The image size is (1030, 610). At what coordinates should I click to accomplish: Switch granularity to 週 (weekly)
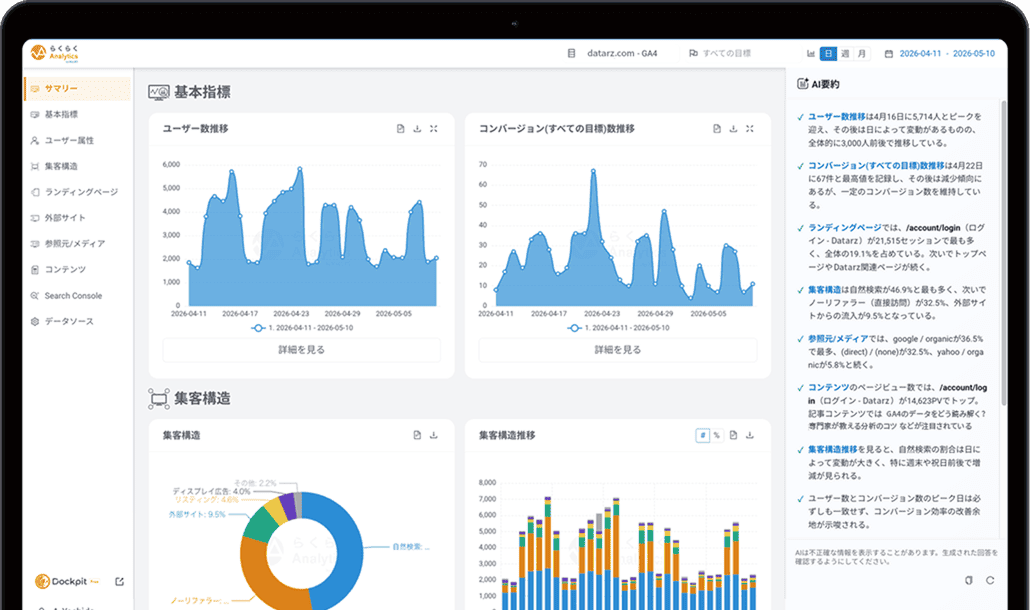(845, 53)
